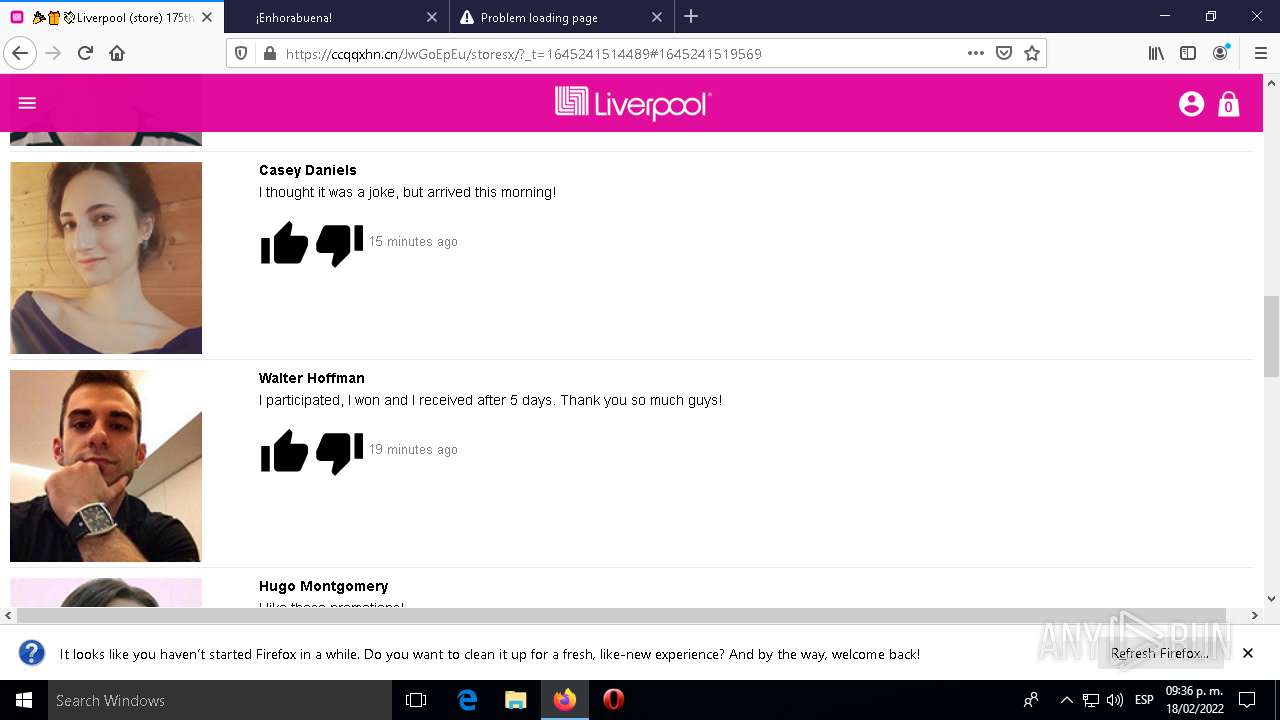Go back with the browser back arrow
The height and width of the screenshot is (720, 1280).
click(x=20, y=54)
